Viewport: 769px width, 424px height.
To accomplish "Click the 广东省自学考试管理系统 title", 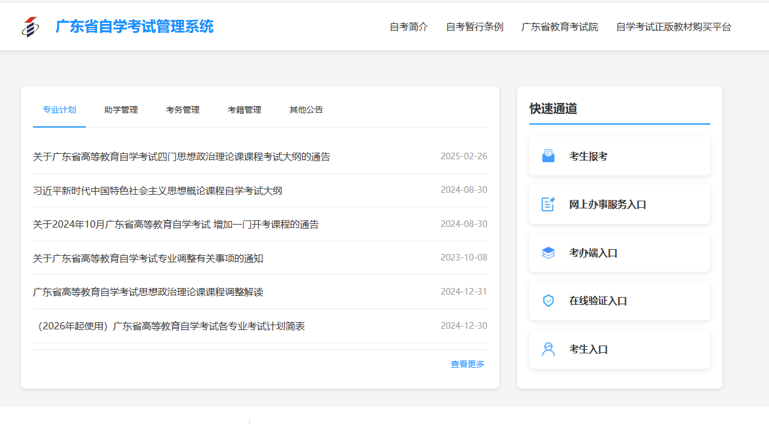I will pyautogui.click(x=134, y=27).
